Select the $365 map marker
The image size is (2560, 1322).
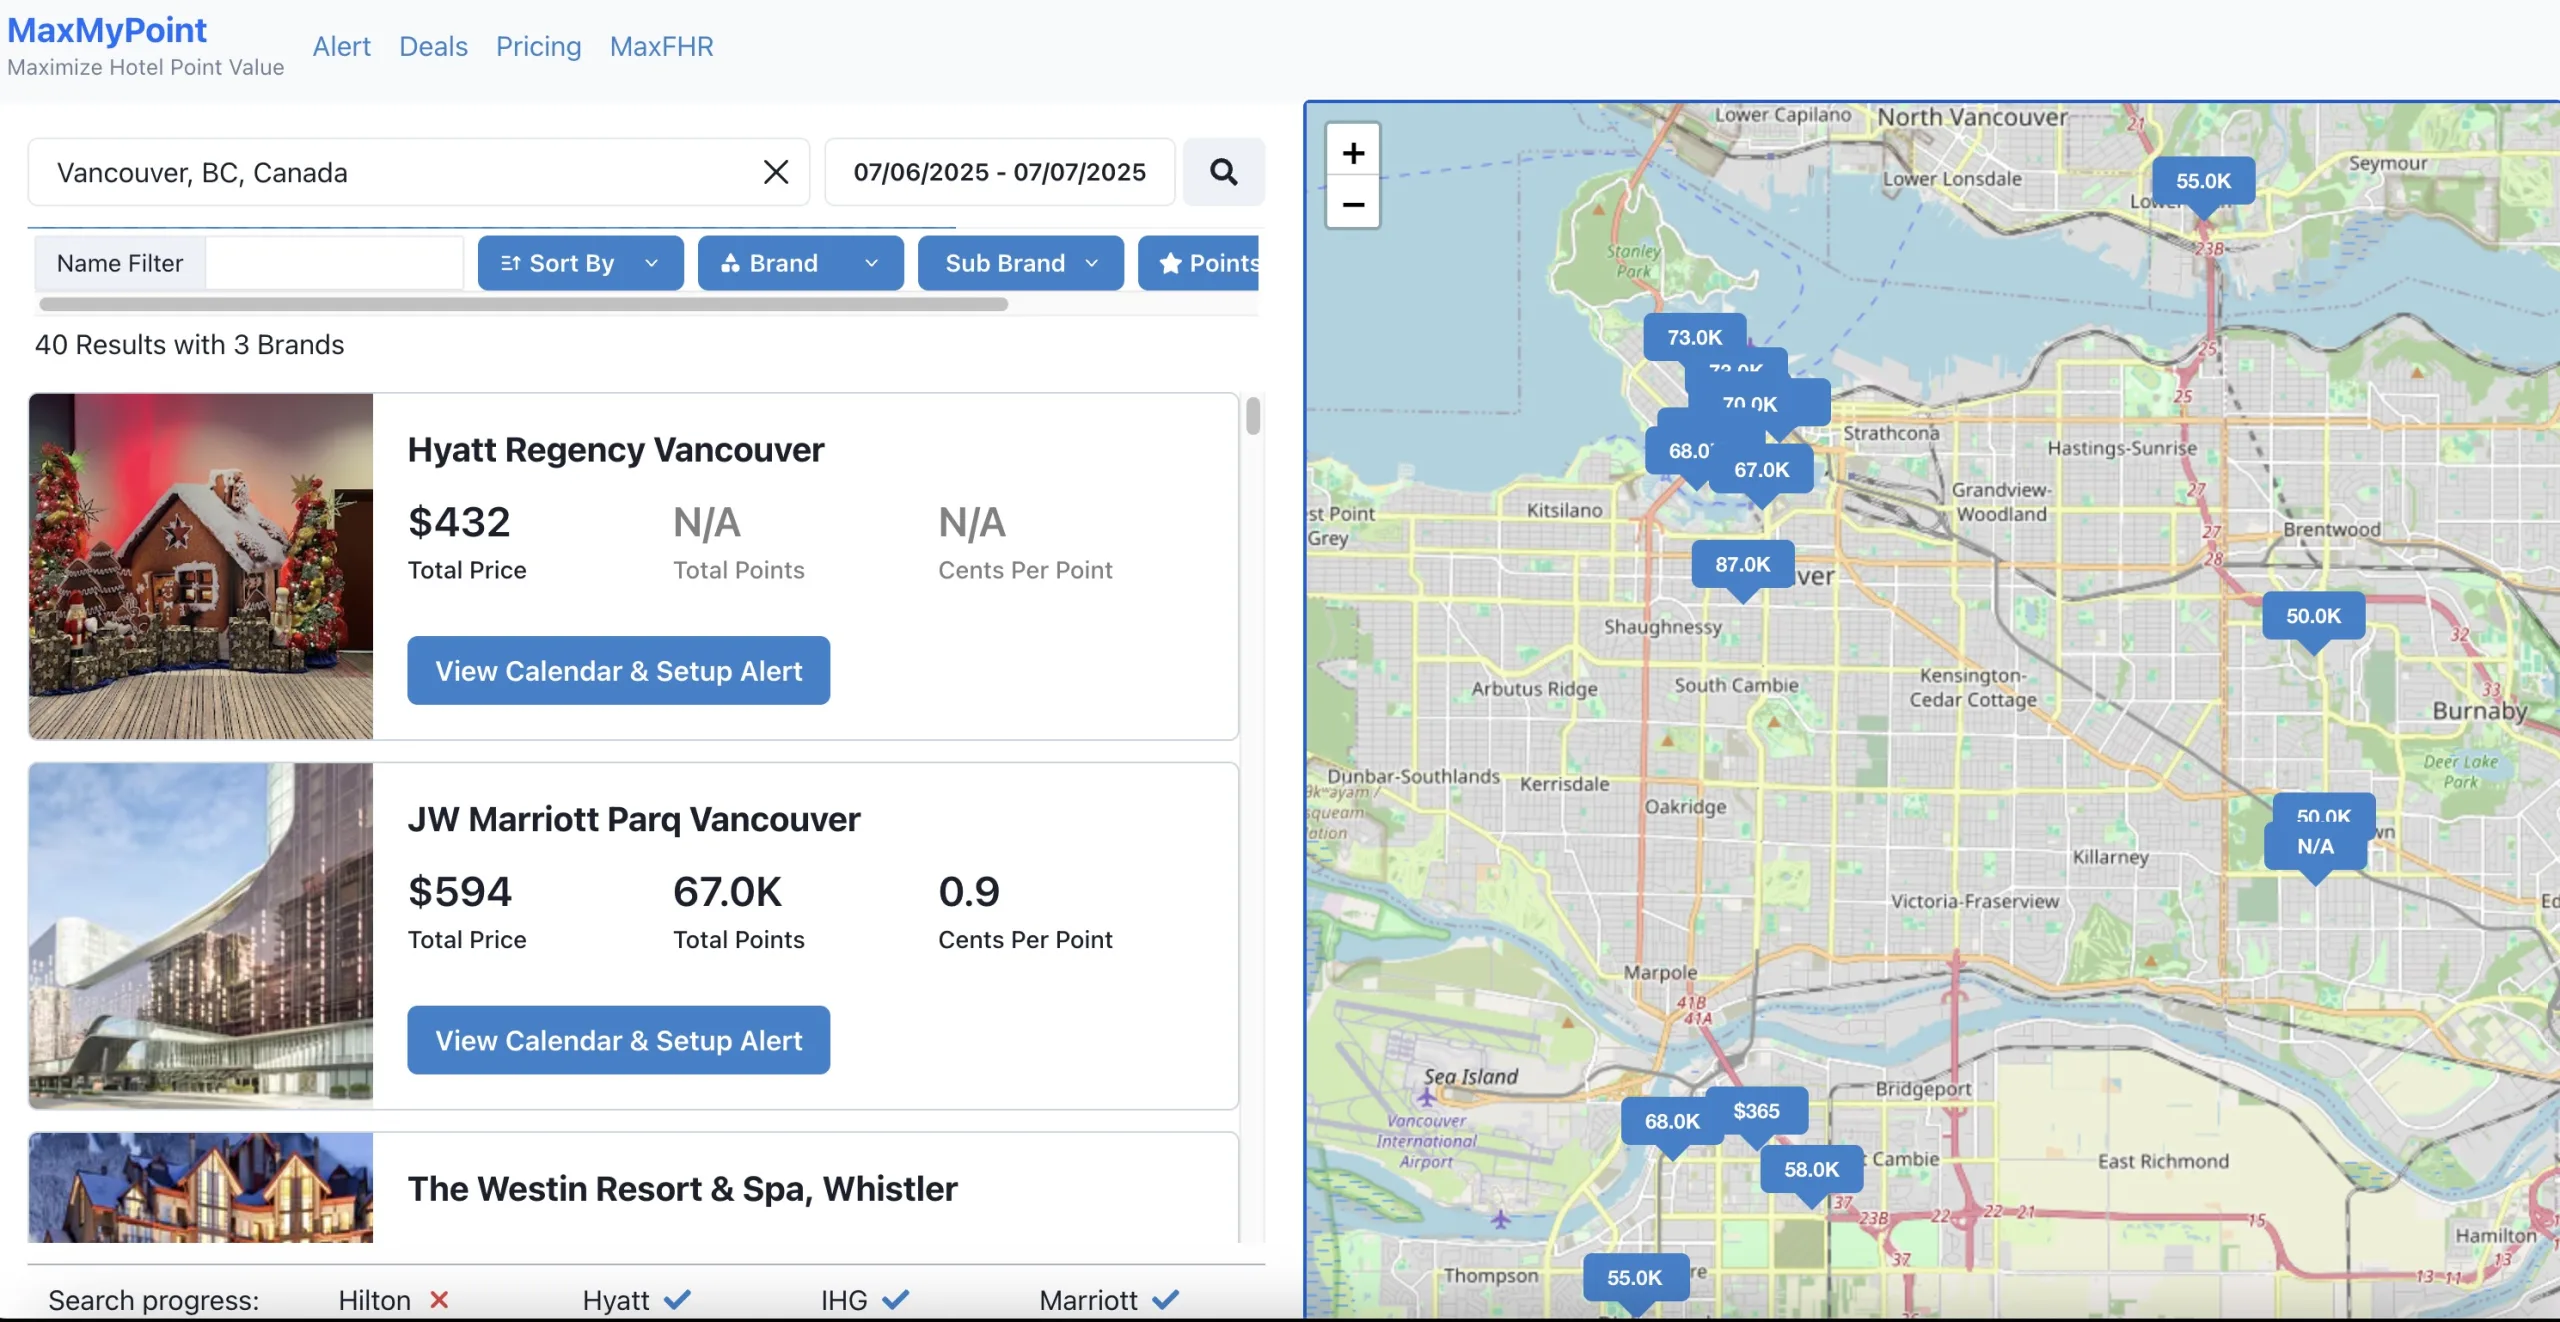point(1756,1111)
